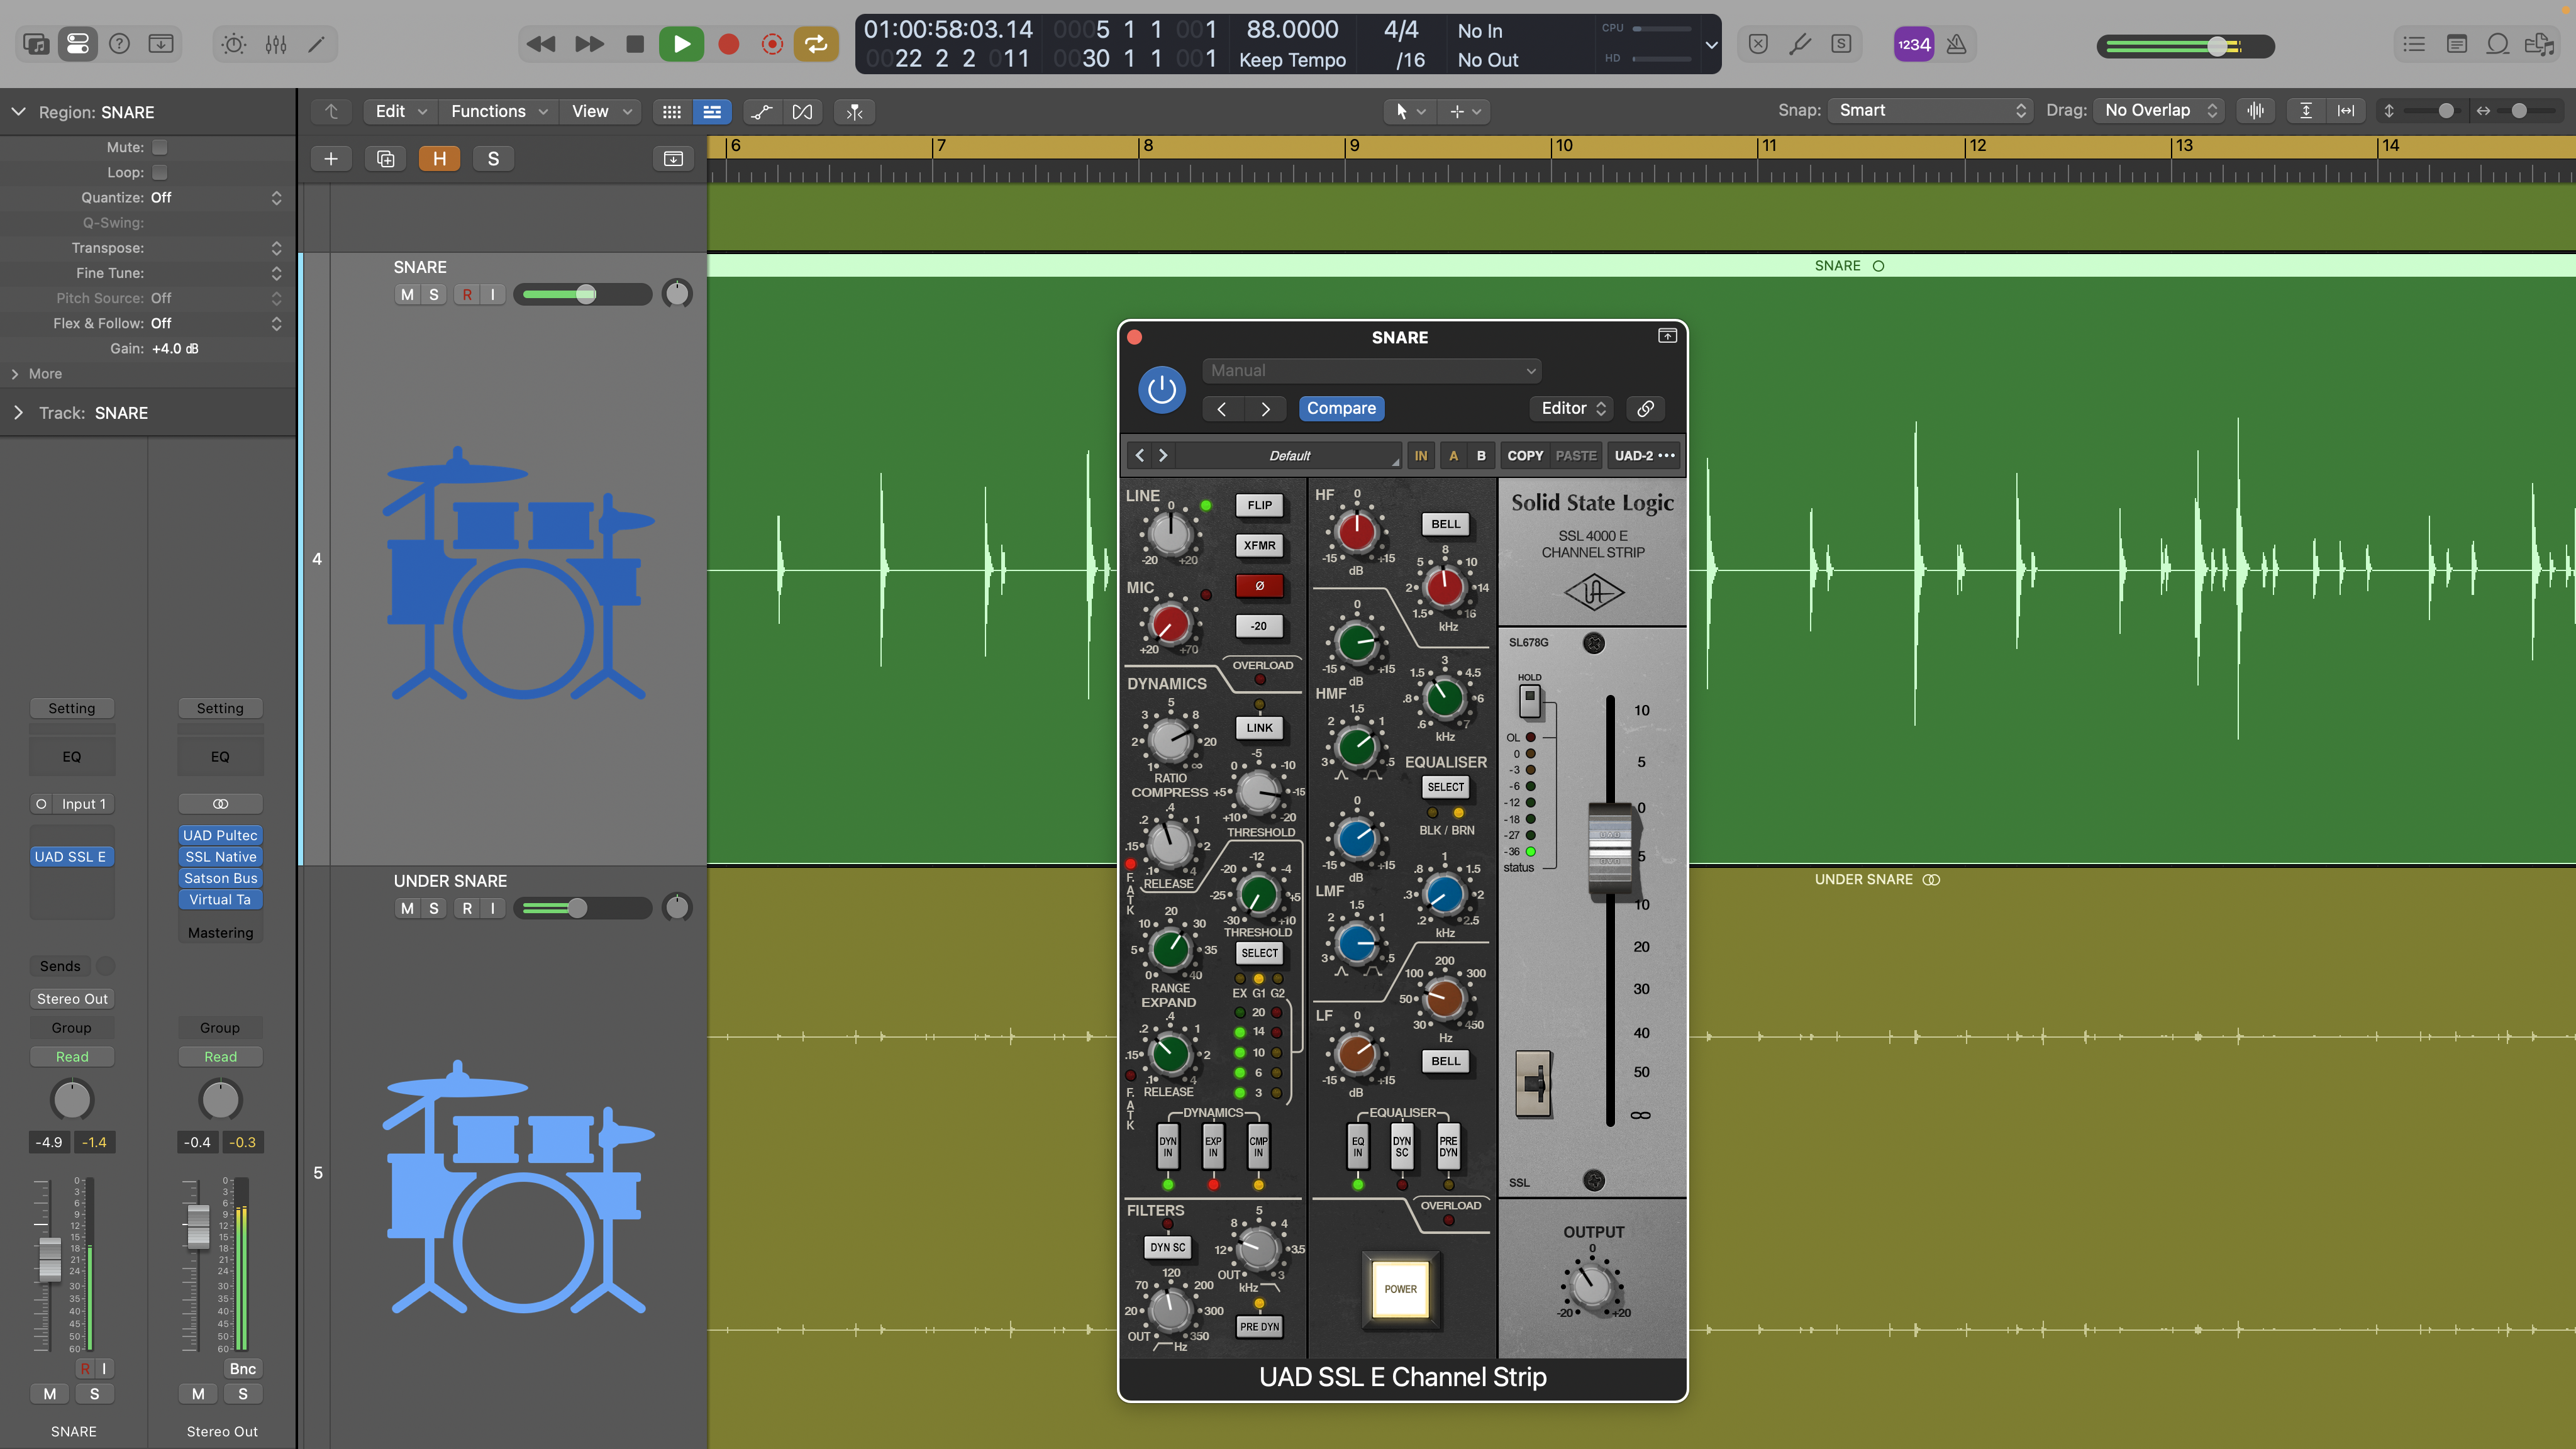
Task: Collapse the Region: SNARE section
Action: 18,112
